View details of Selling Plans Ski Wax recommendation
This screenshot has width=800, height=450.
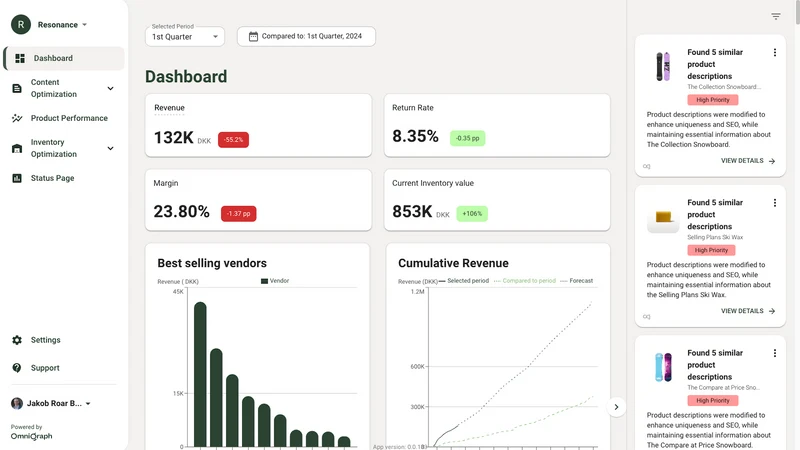(747, 311)
